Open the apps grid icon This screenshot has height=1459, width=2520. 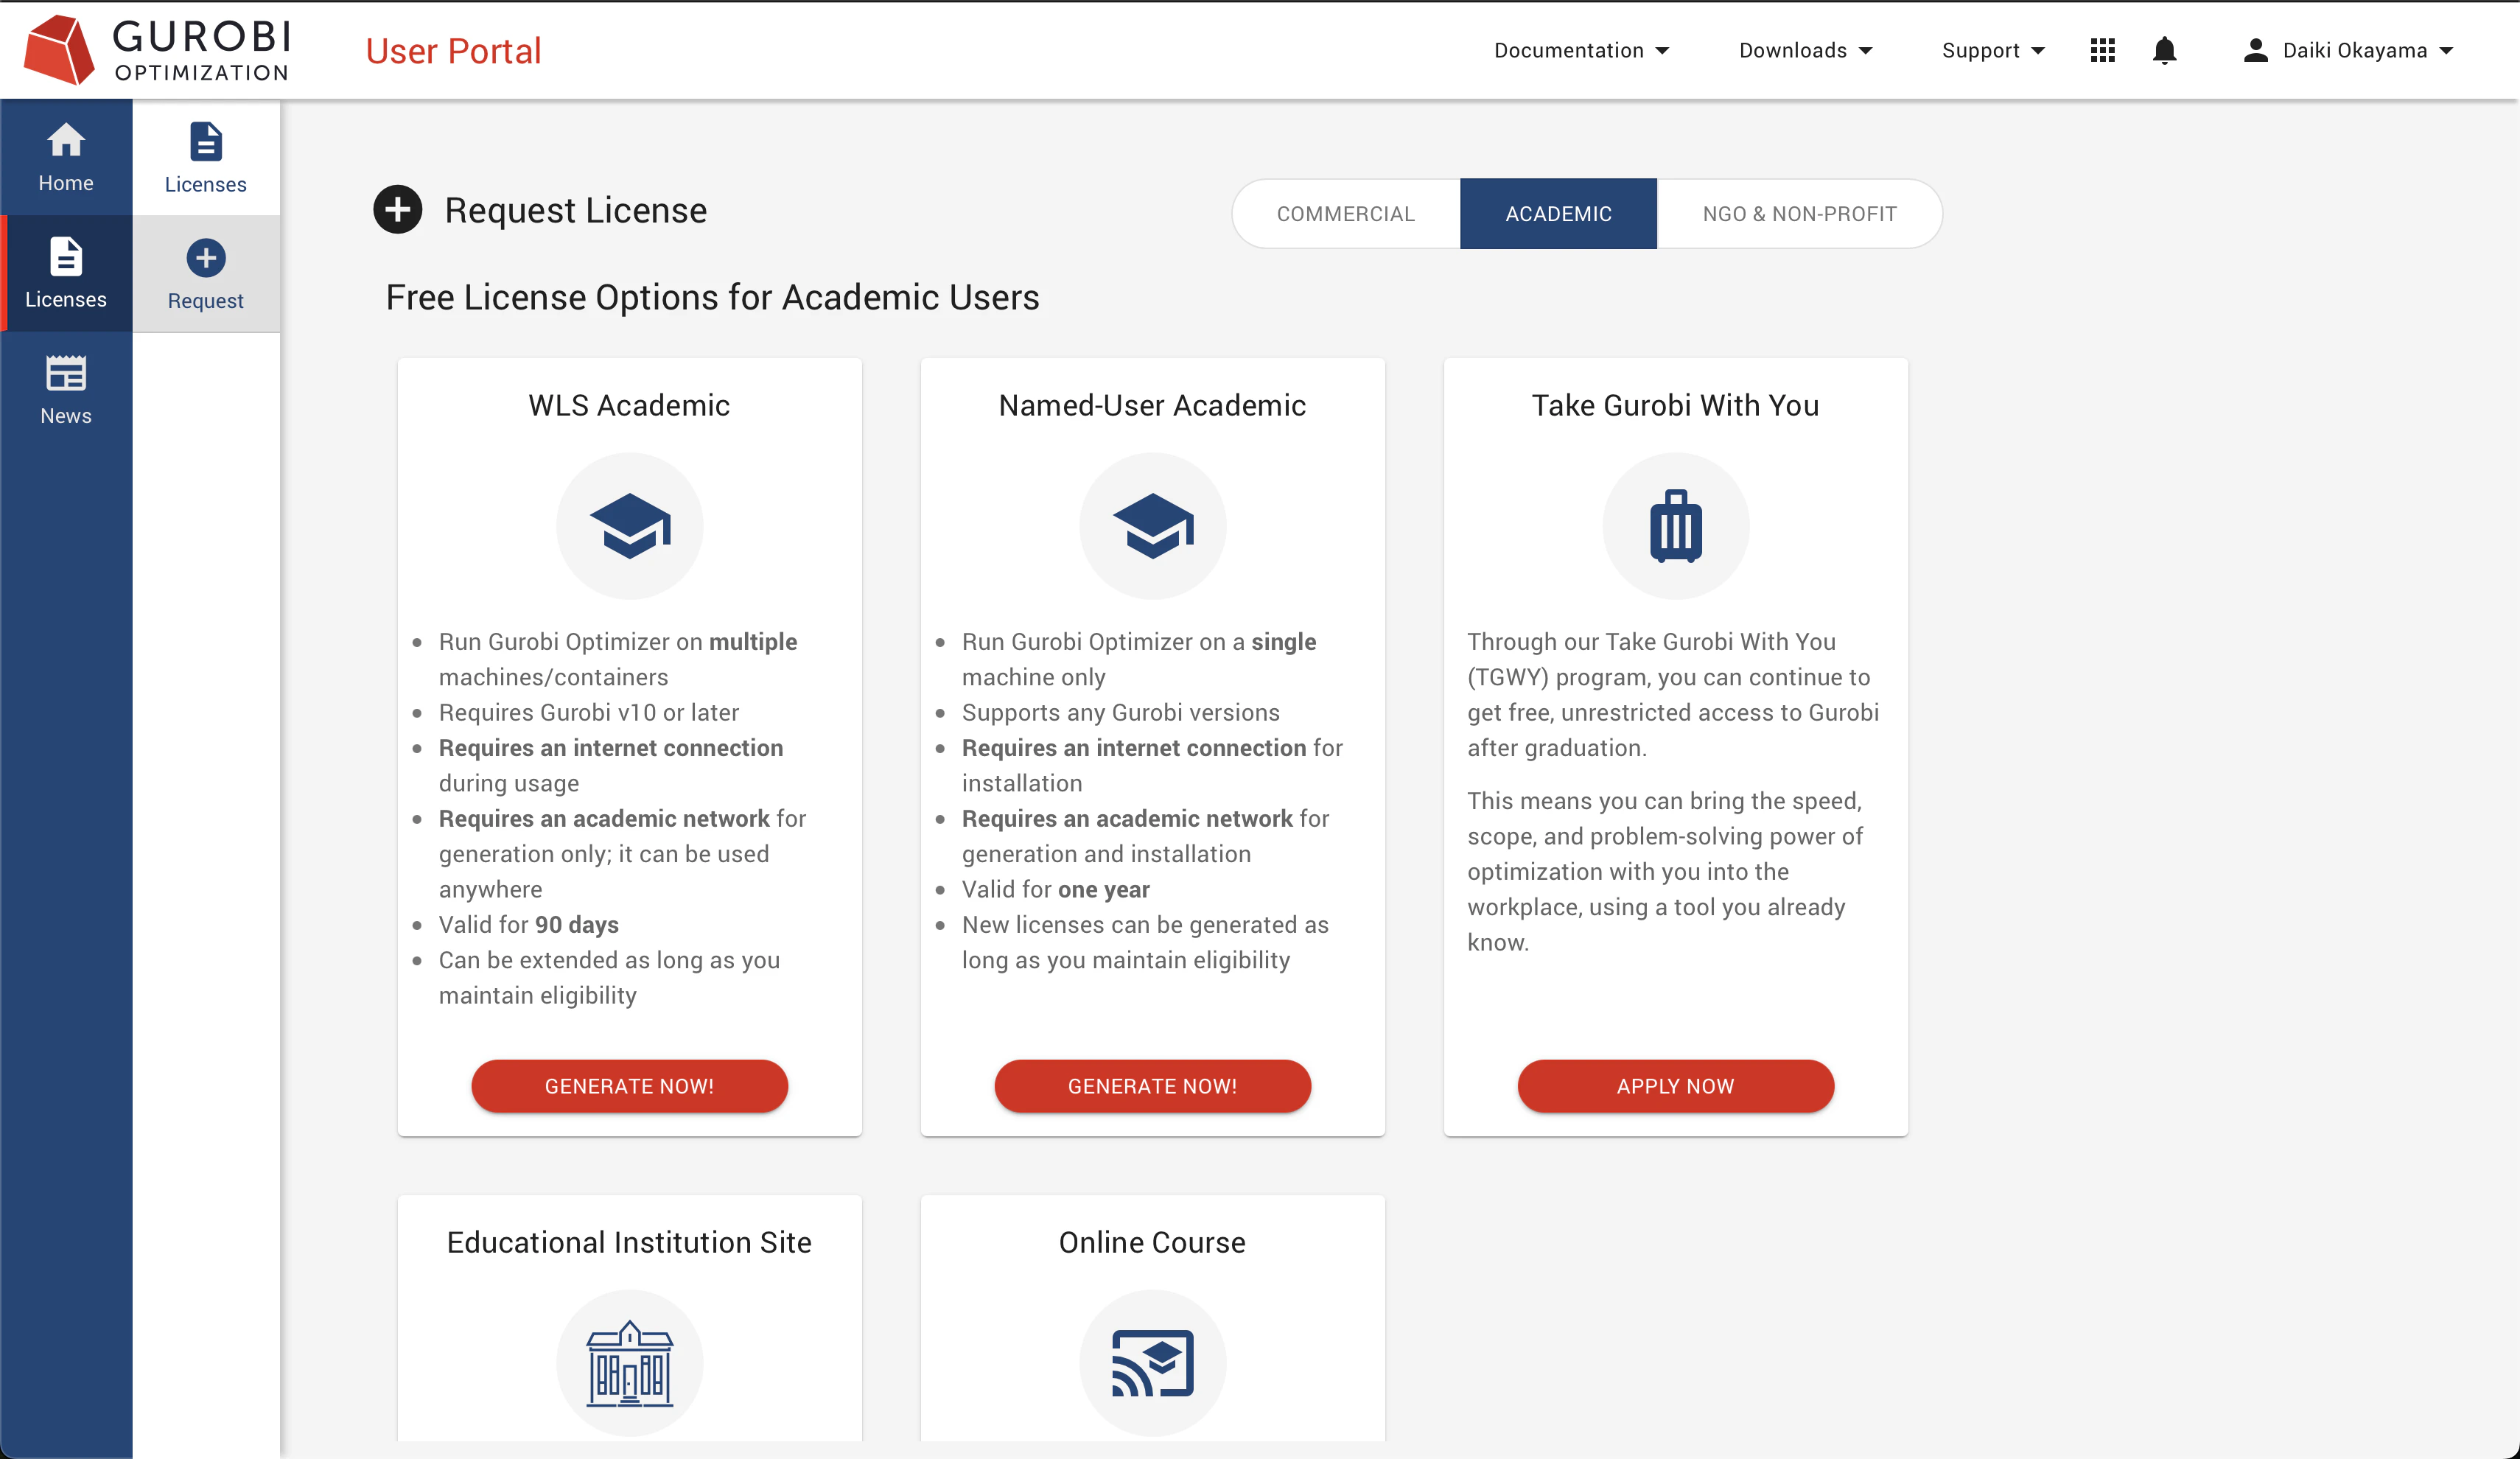point(2102,50)
